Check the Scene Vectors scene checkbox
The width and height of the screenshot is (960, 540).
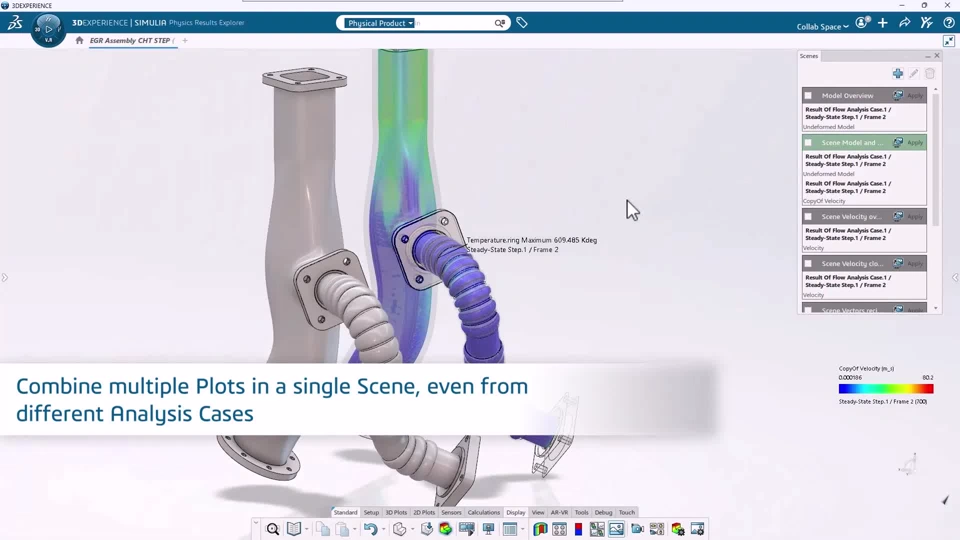pyautogui.click(x=808, y=310)
